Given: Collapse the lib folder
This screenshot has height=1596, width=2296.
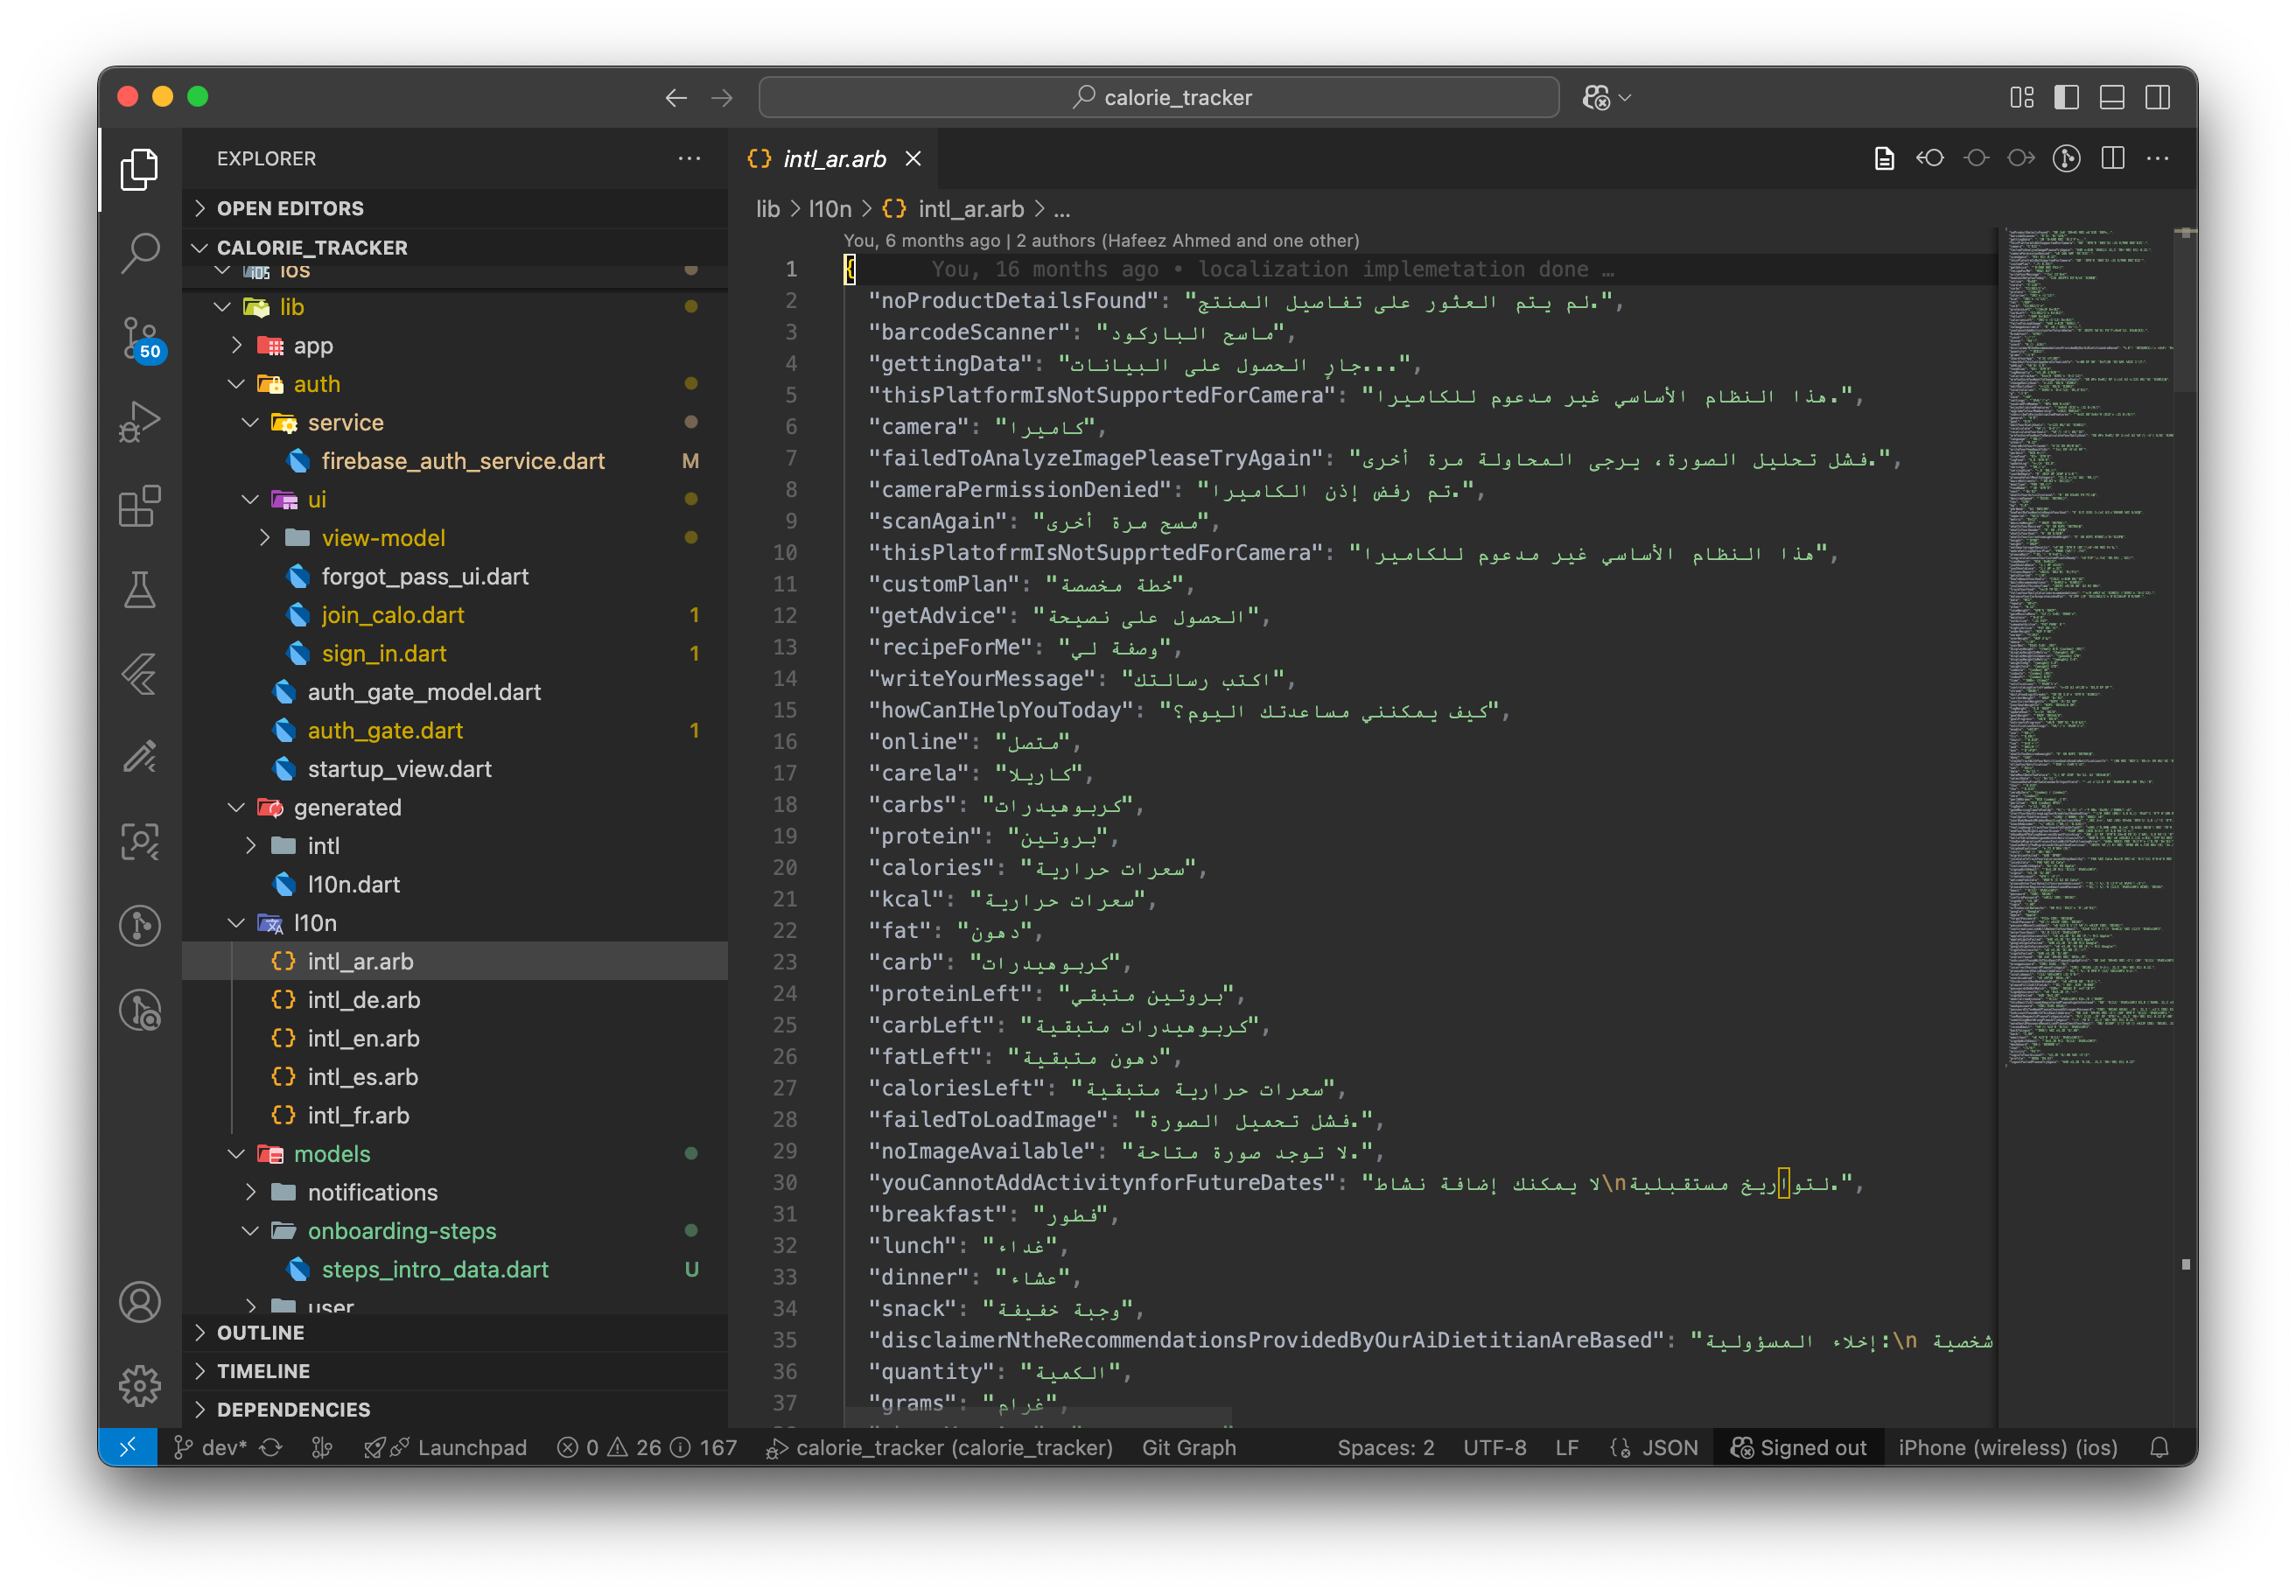Looking at the screenshot, I should pyautogui.click(x=455, y=307).
